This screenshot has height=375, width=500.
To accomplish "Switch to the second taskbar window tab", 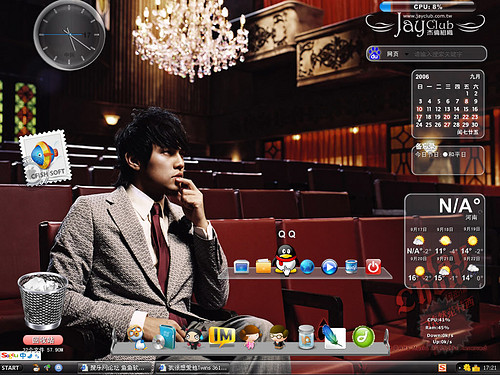I will pyautogui.click(x=193, y=368).
